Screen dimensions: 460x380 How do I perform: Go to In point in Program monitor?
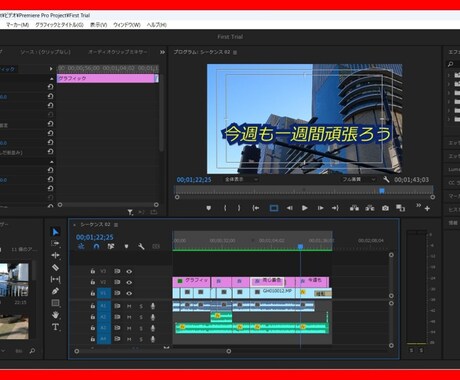[256, 208]
